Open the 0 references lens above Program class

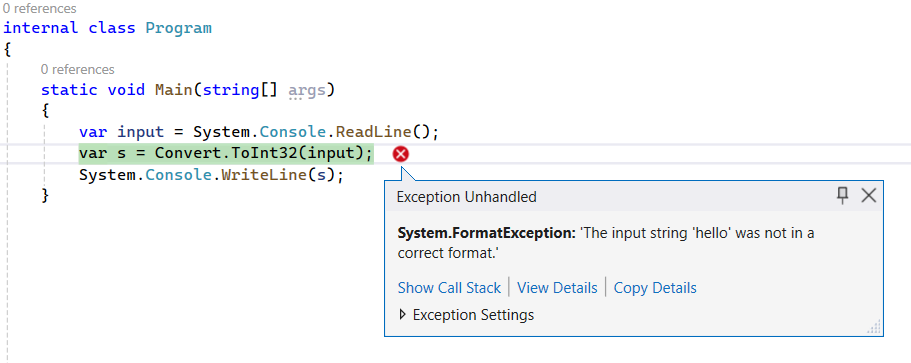click(39, 9)
